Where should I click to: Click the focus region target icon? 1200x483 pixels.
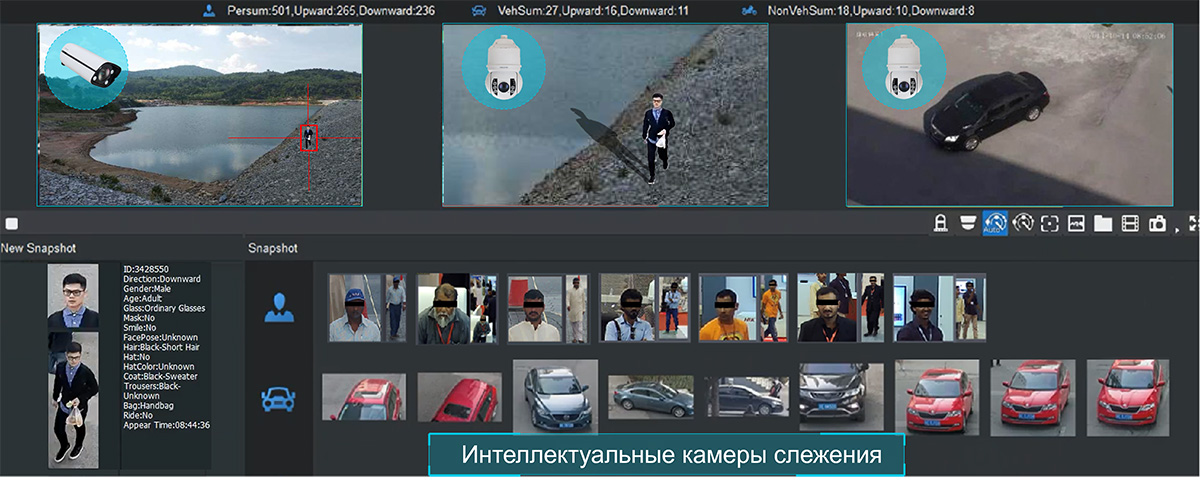[1049, 223]
